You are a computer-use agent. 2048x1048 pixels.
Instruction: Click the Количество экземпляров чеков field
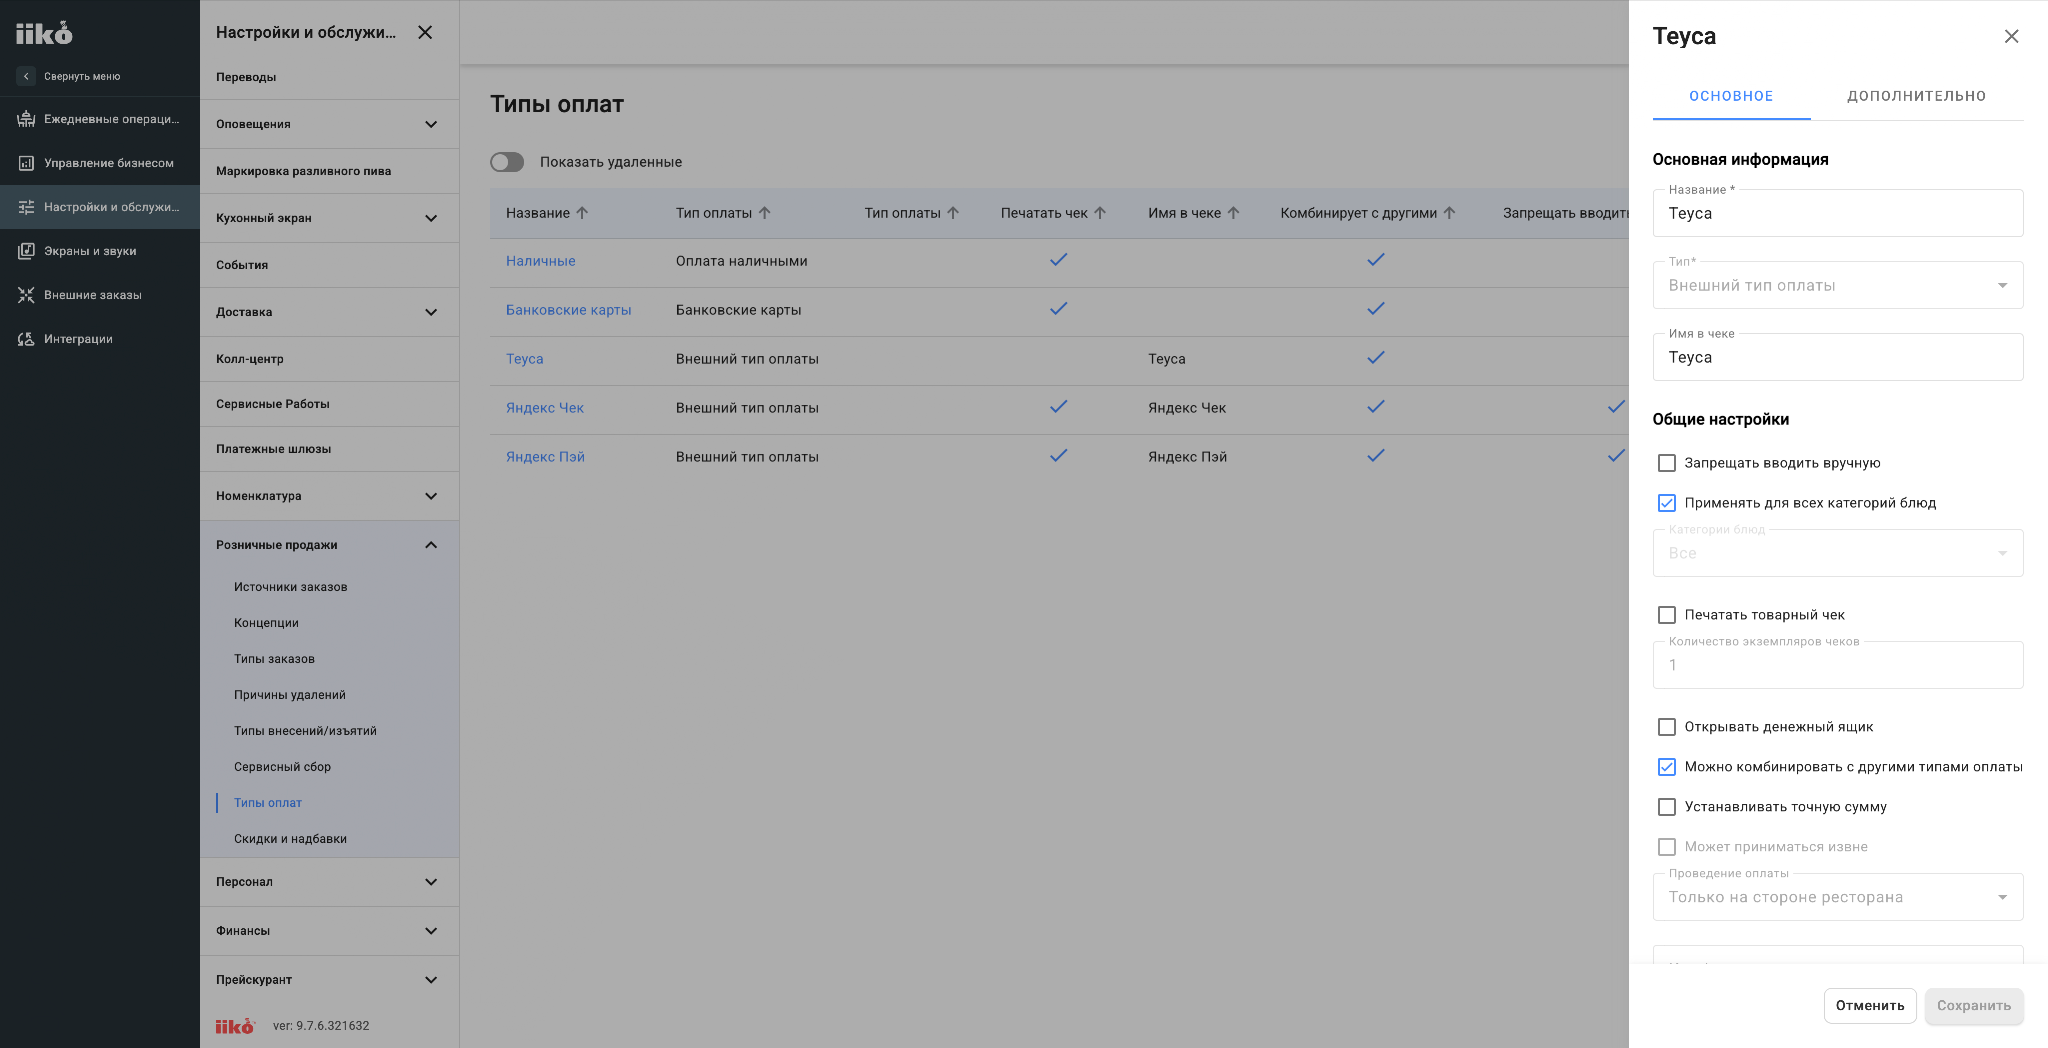[x=1838, y=665]
